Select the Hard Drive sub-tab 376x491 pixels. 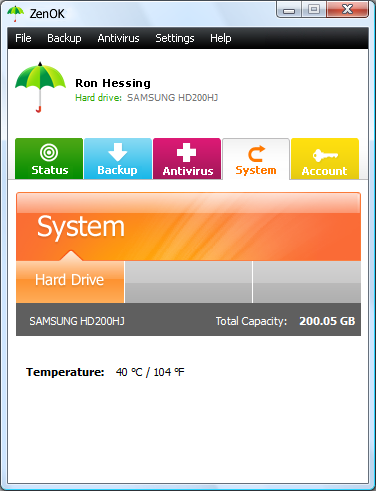pyautogui.click(x=70, y=282)
